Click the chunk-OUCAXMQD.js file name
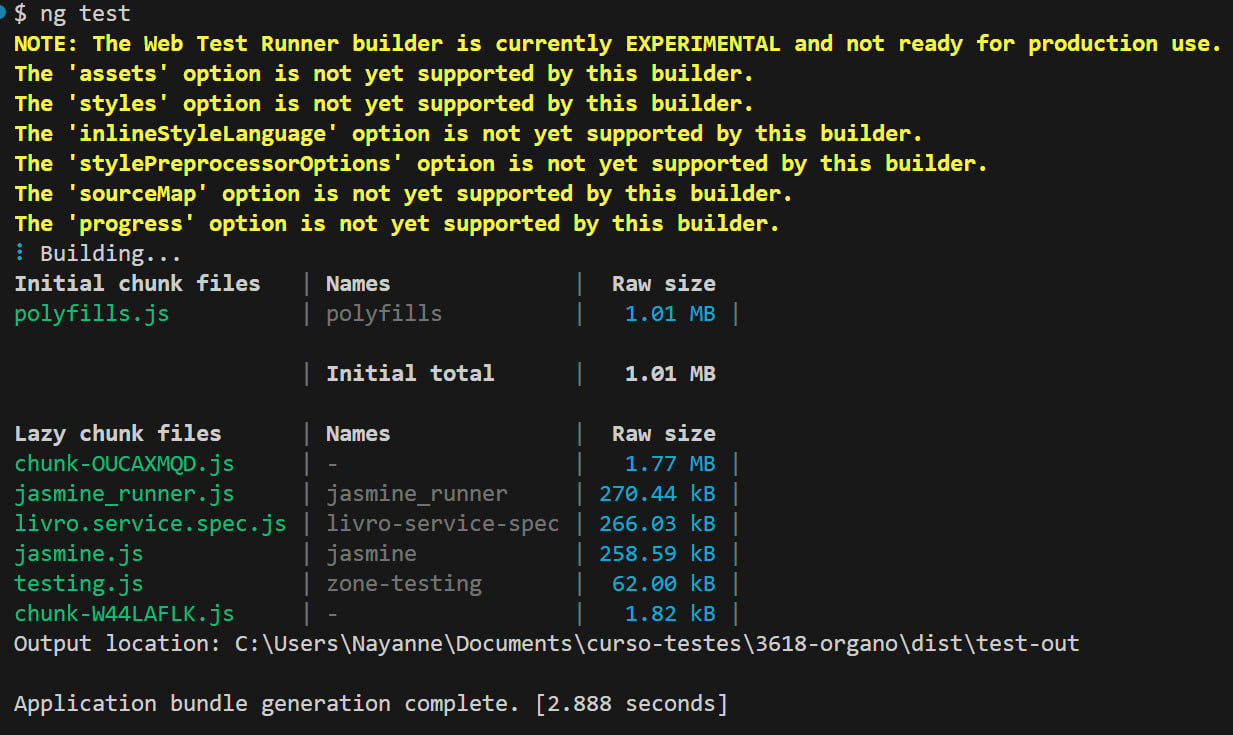The image size is (1233, 735). tap(124, 464)
